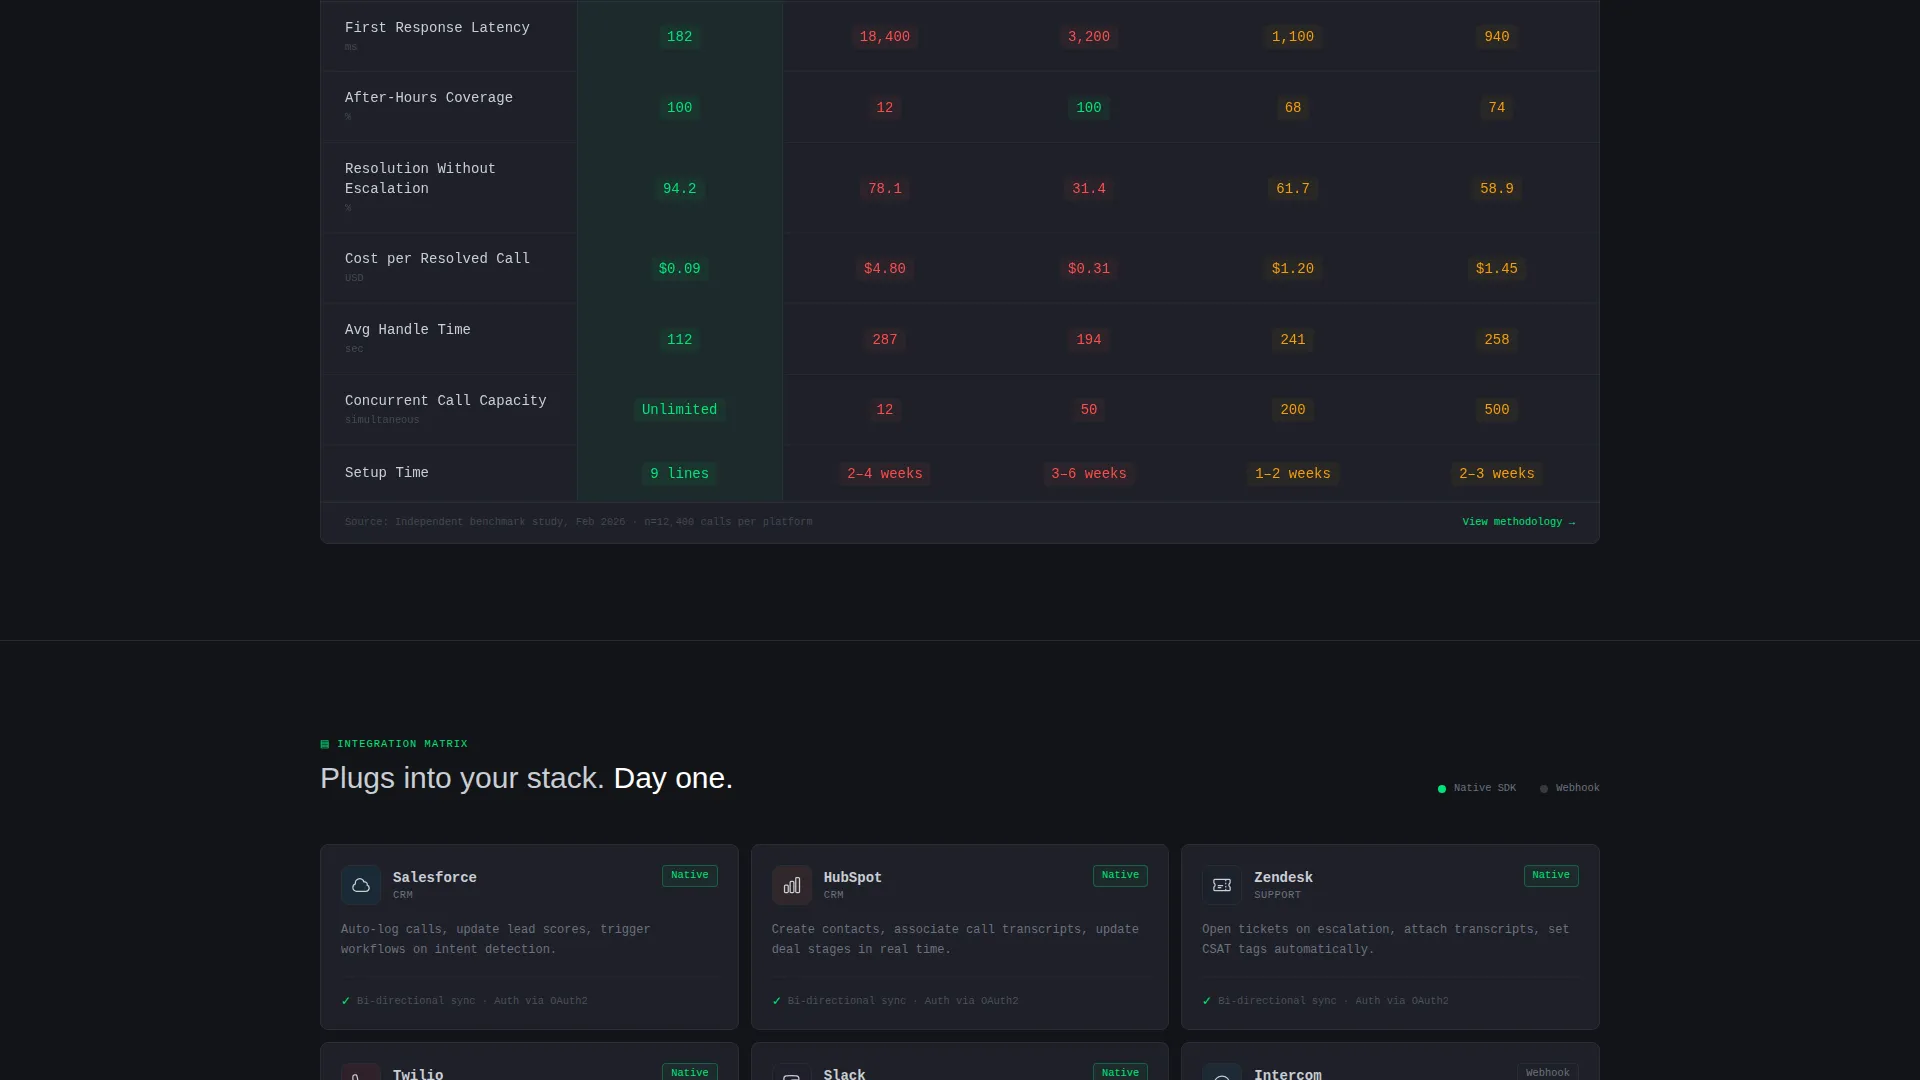Select the Zendesk card title
Viewport: 1920px width, 1080px height.
pos(1283,878)
